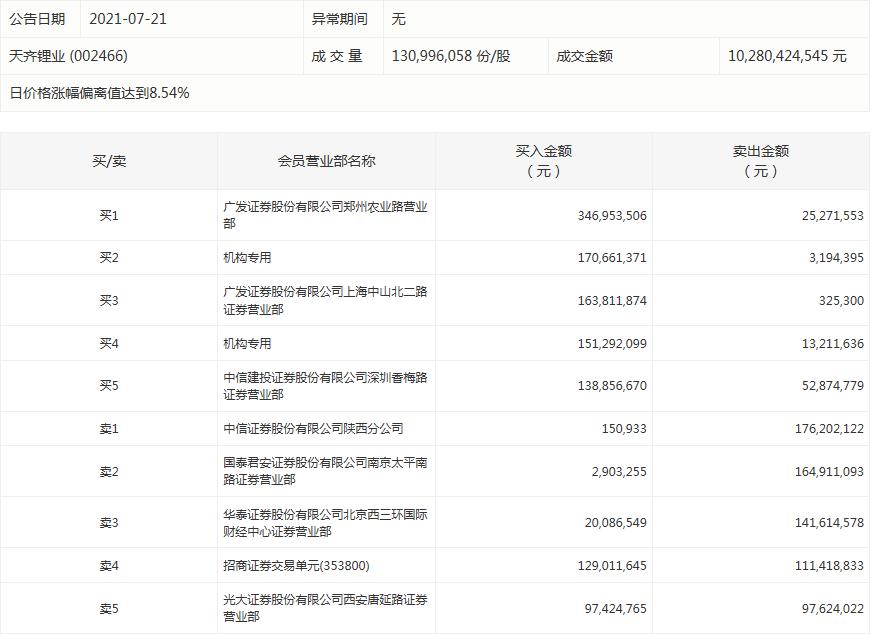
Task: Select the 买1 row label
Action: pyautogui.click(x=109, y=216)
